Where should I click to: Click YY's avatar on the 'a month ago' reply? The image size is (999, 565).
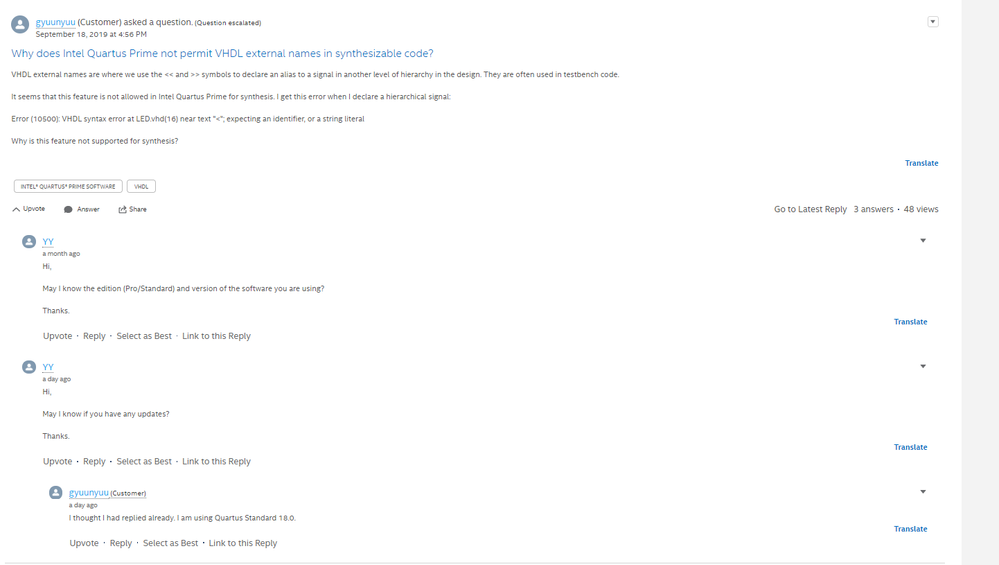click(x=29, y=241)
